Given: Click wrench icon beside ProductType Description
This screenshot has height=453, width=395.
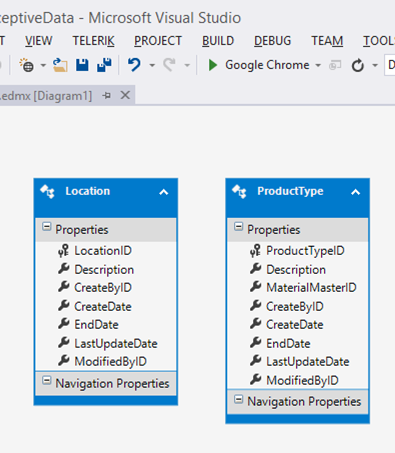Looking at the screenshot, I should coord(256,269).
